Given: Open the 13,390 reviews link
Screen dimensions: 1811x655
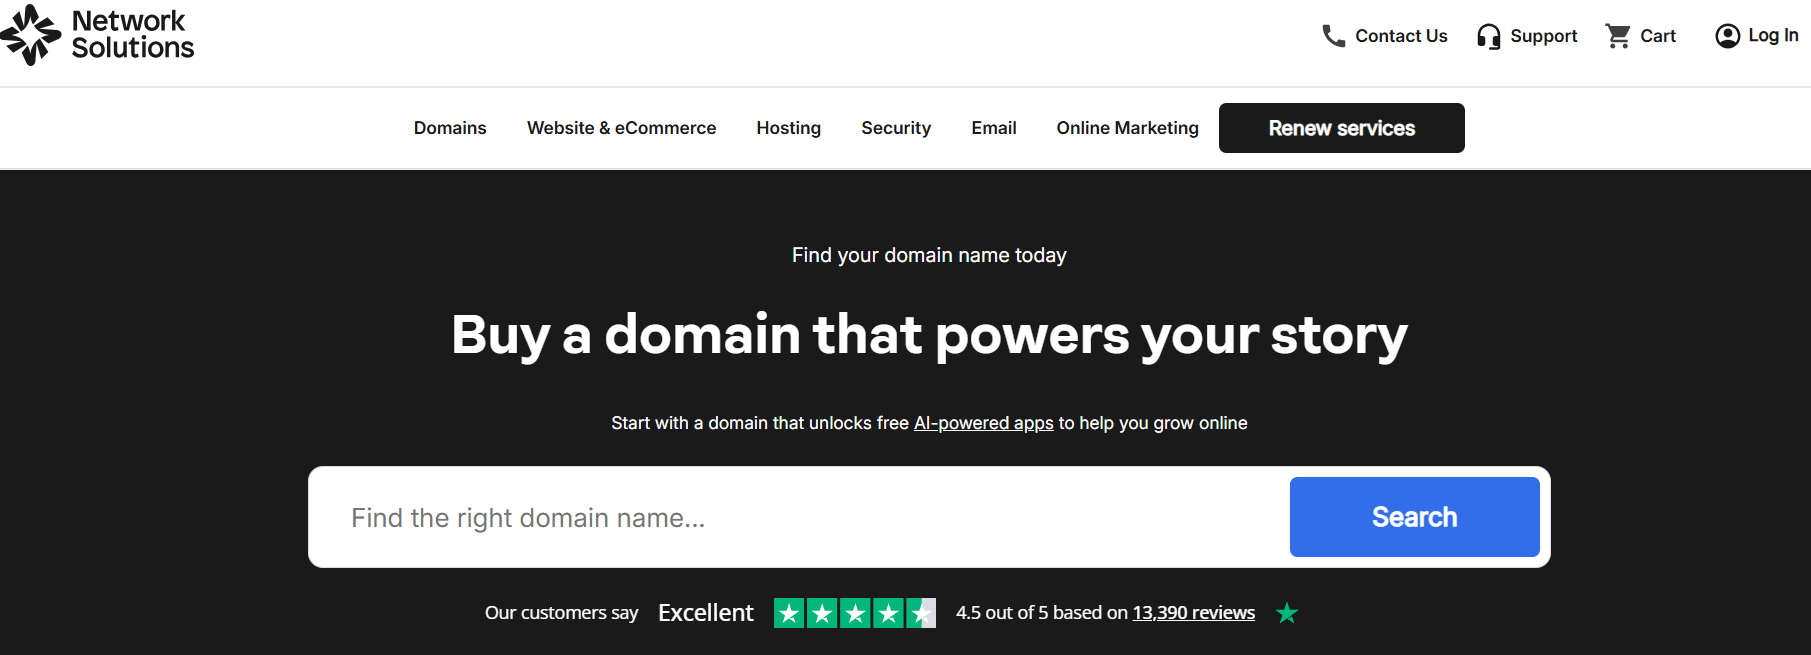Looking at the screenshot, I should coord(1193,613).
